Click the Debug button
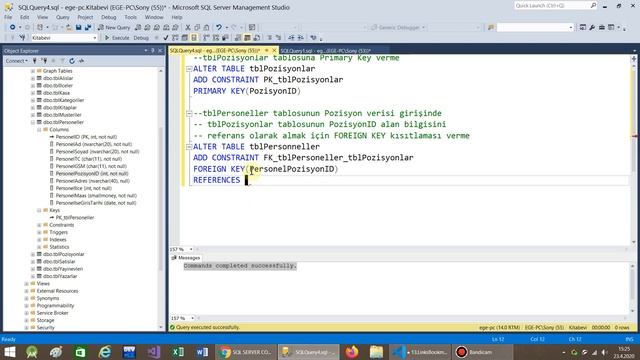Screen dimensions: 640x360 141,38
